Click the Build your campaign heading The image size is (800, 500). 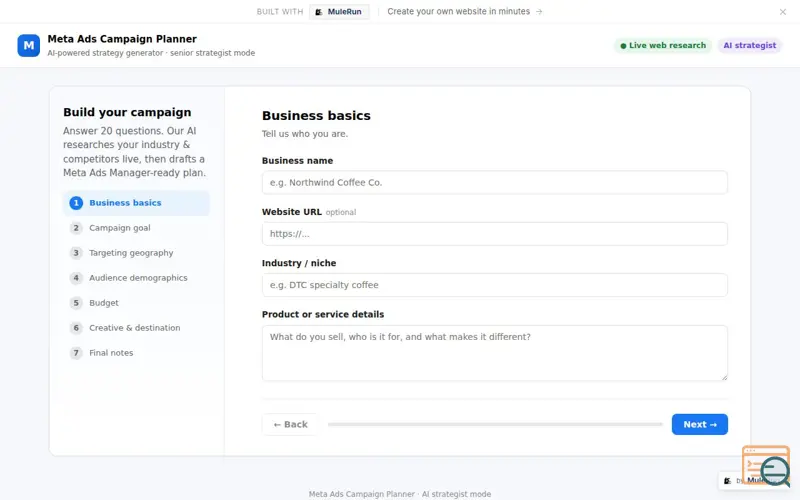tap(127, 112)
